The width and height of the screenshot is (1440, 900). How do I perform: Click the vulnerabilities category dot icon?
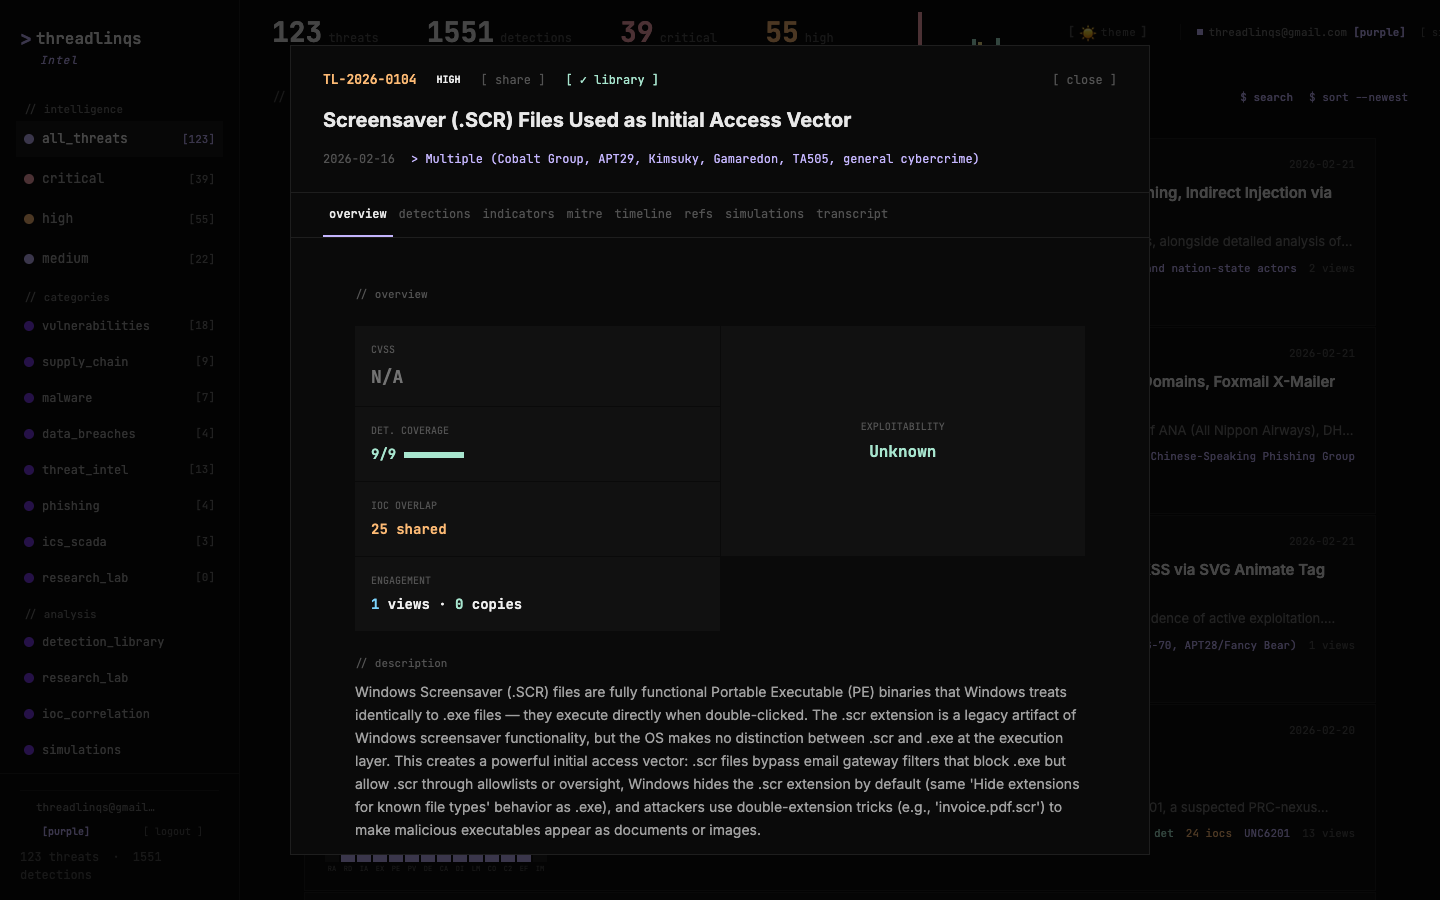point(28,325)
